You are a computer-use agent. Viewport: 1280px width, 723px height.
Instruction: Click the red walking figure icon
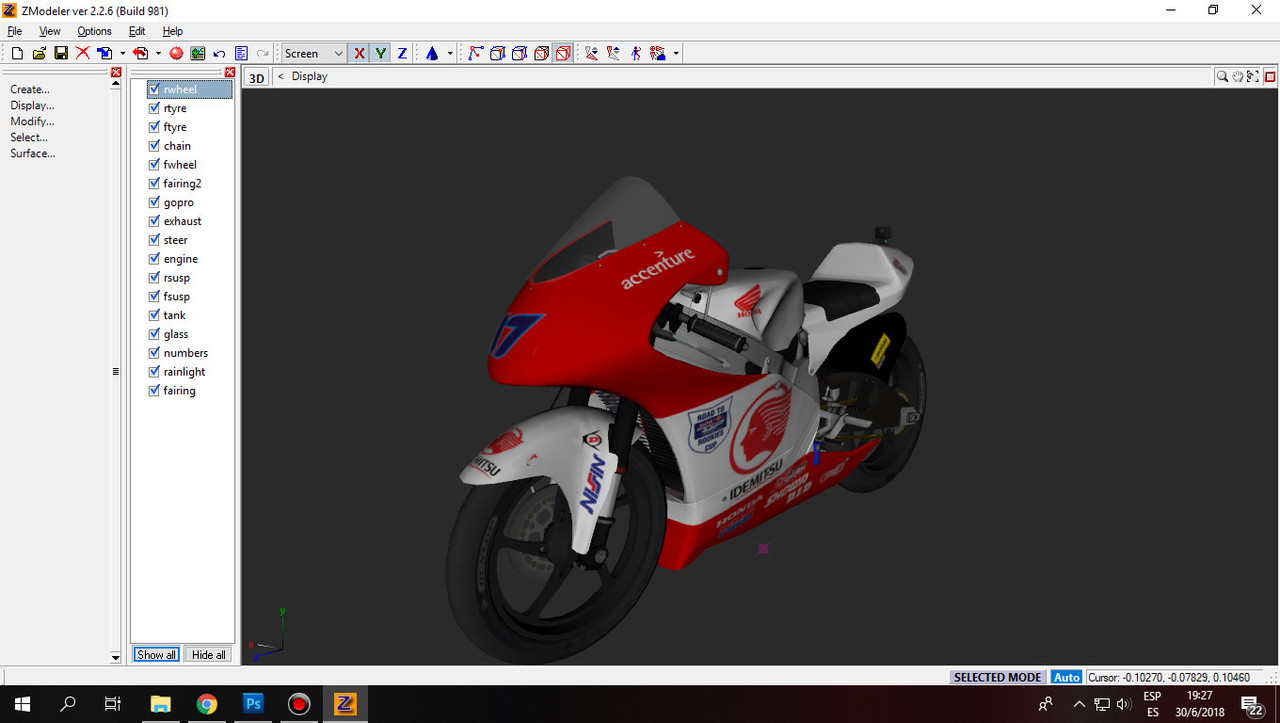635,53
